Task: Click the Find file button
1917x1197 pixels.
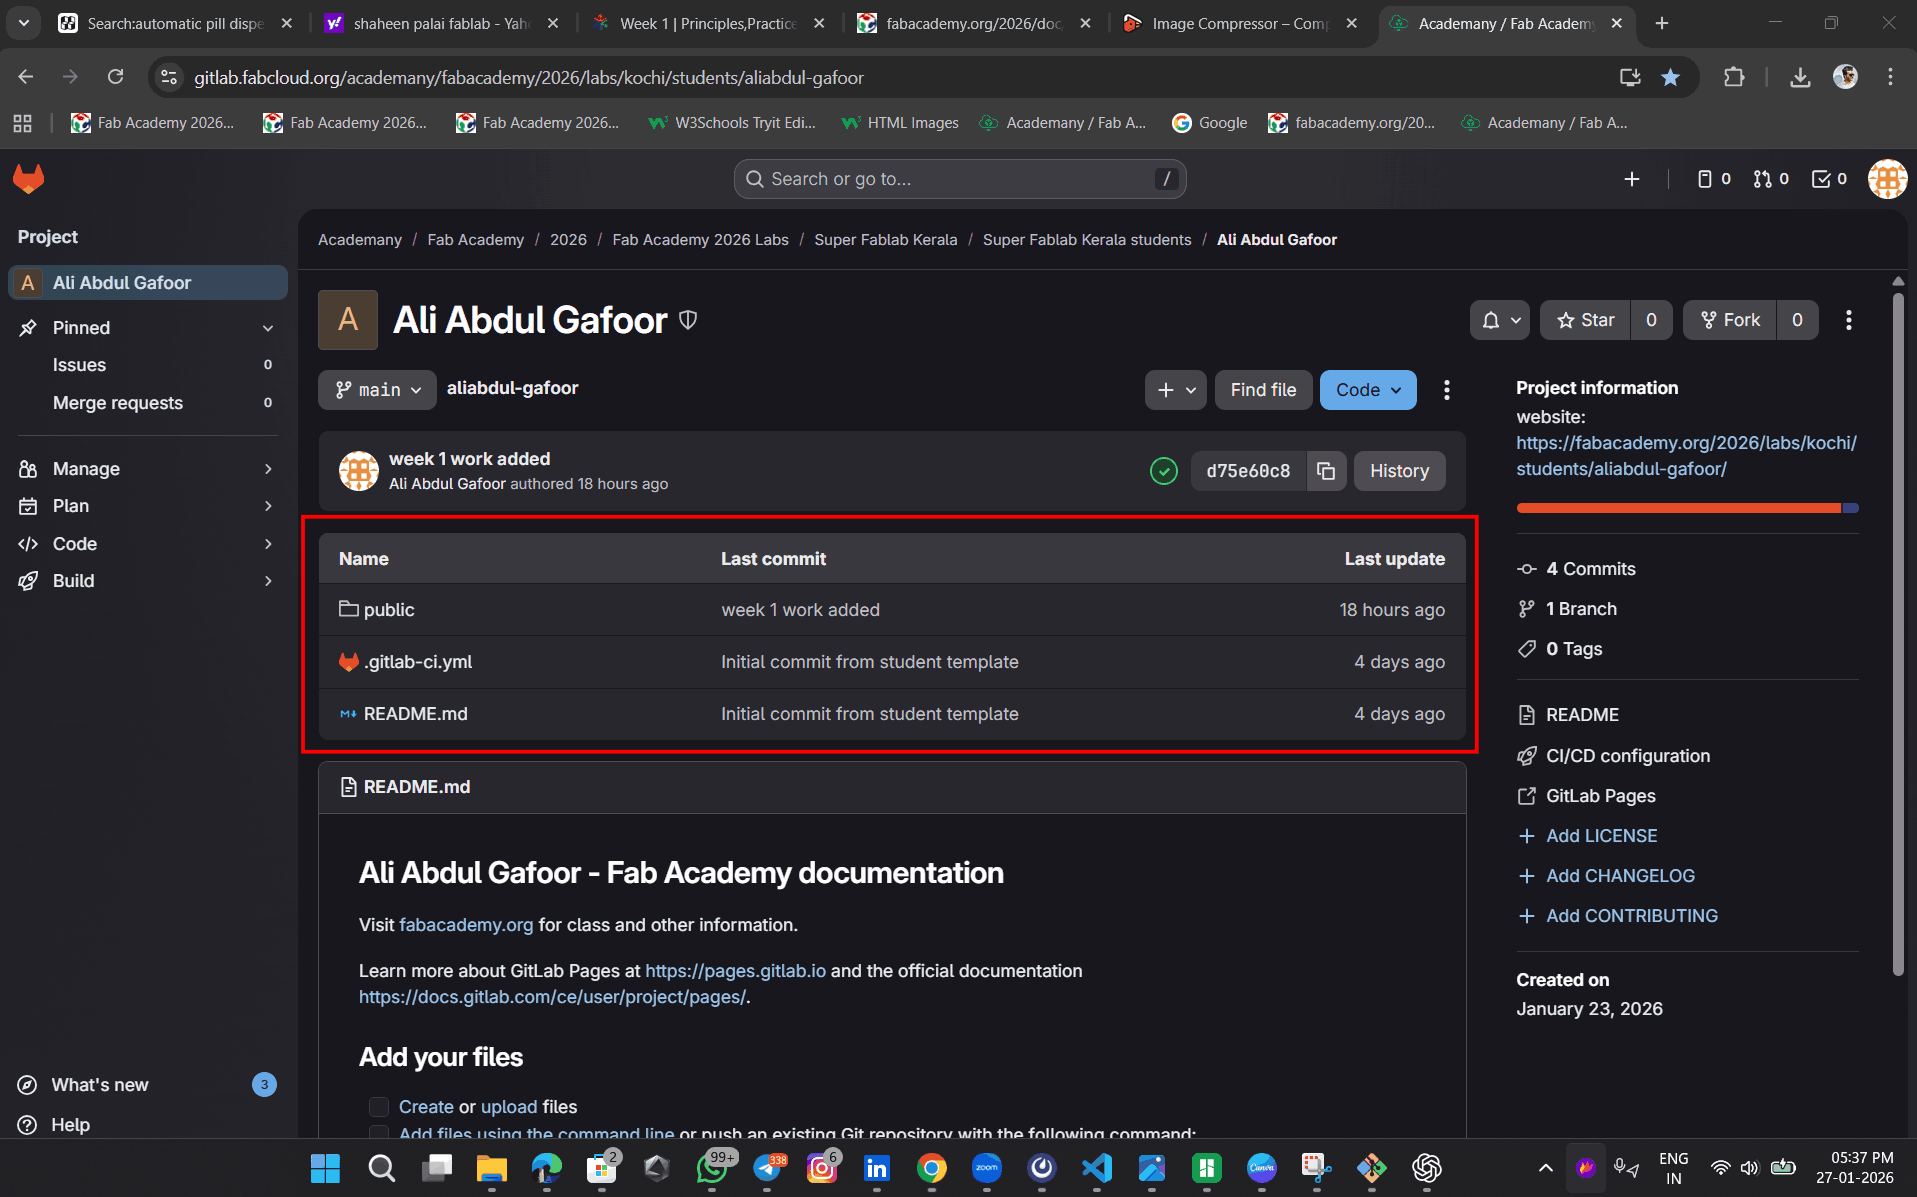Action: [1263, 390]
